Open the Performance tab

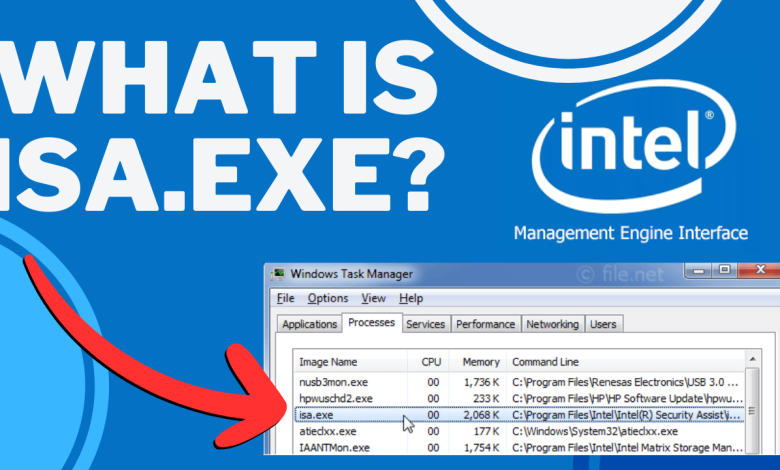[486, 324]
